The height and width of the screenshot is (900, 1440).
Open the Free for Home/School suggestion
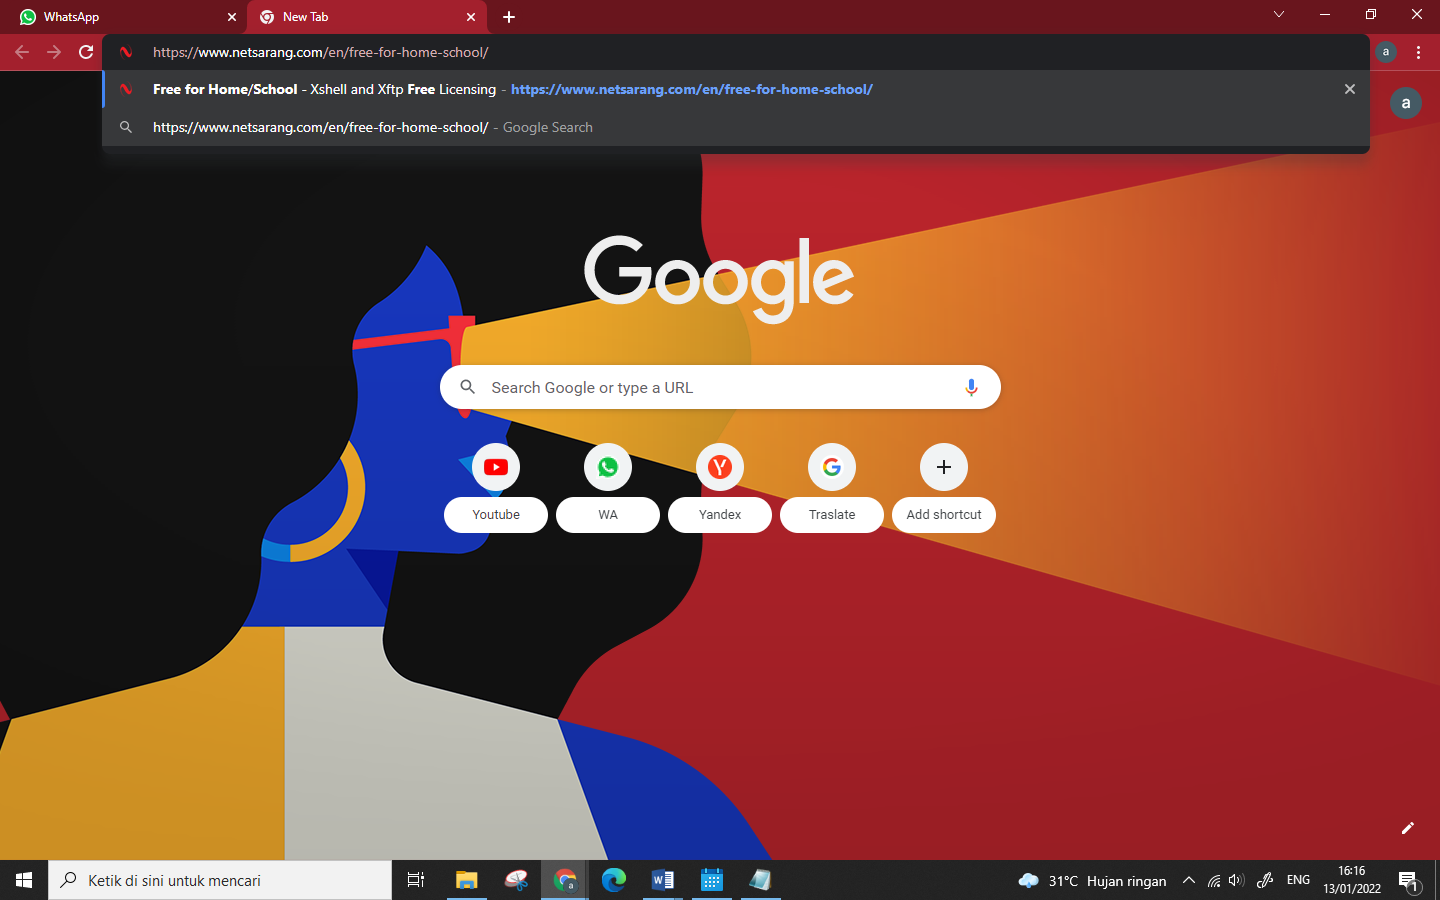pos(735,89)
